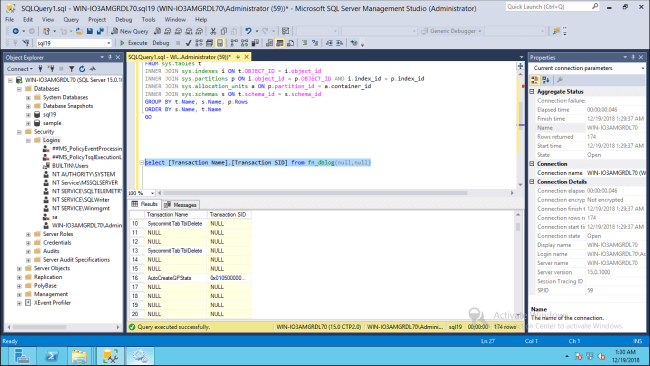
Task: Click the Save file disk icon
Action: (x=90, y=31)
